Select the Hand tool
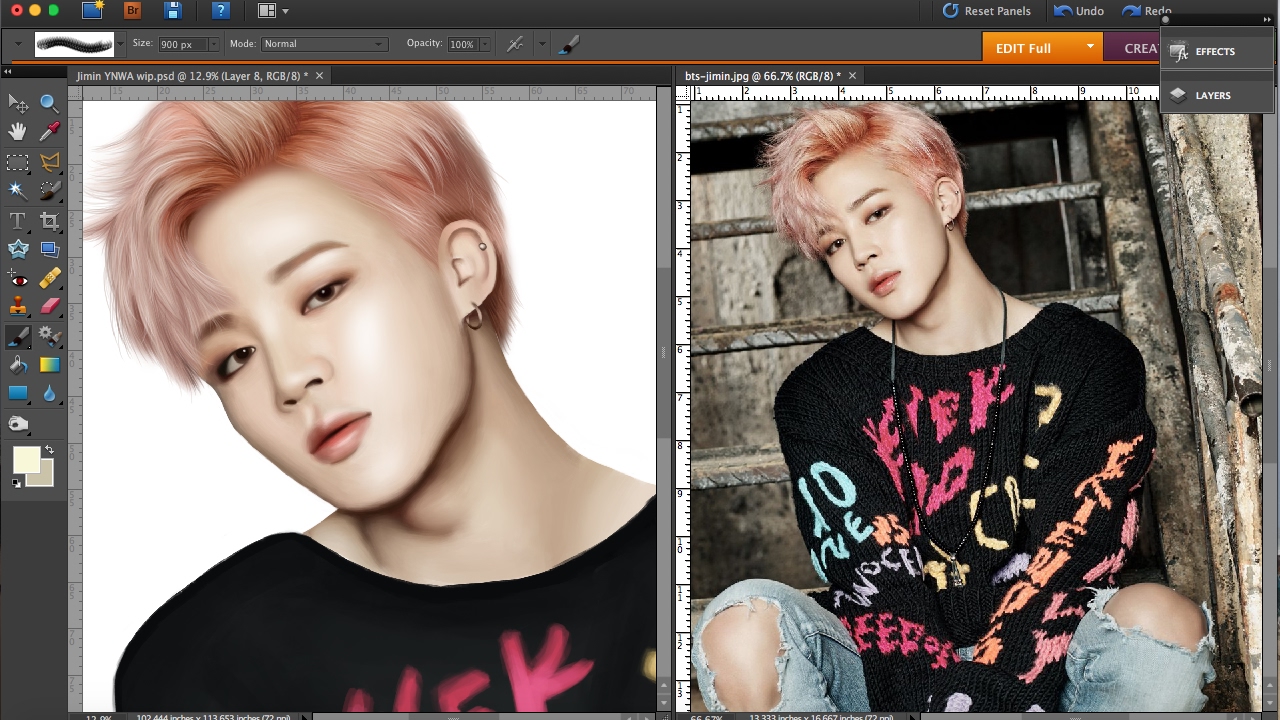The width and height of the screenshot is (1280, 720). point(18,132)
